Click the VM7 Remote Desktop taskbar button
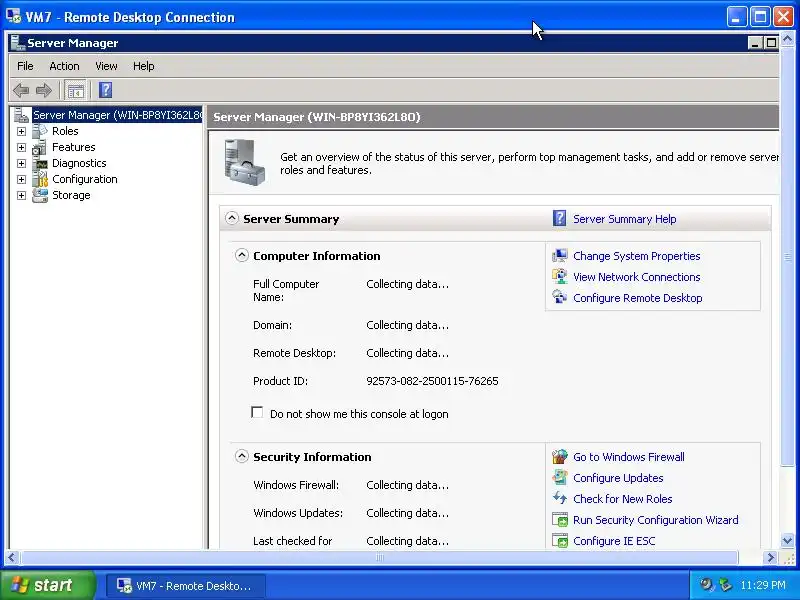The width and height of the screenshot is (800, 600). click(186, 585)
